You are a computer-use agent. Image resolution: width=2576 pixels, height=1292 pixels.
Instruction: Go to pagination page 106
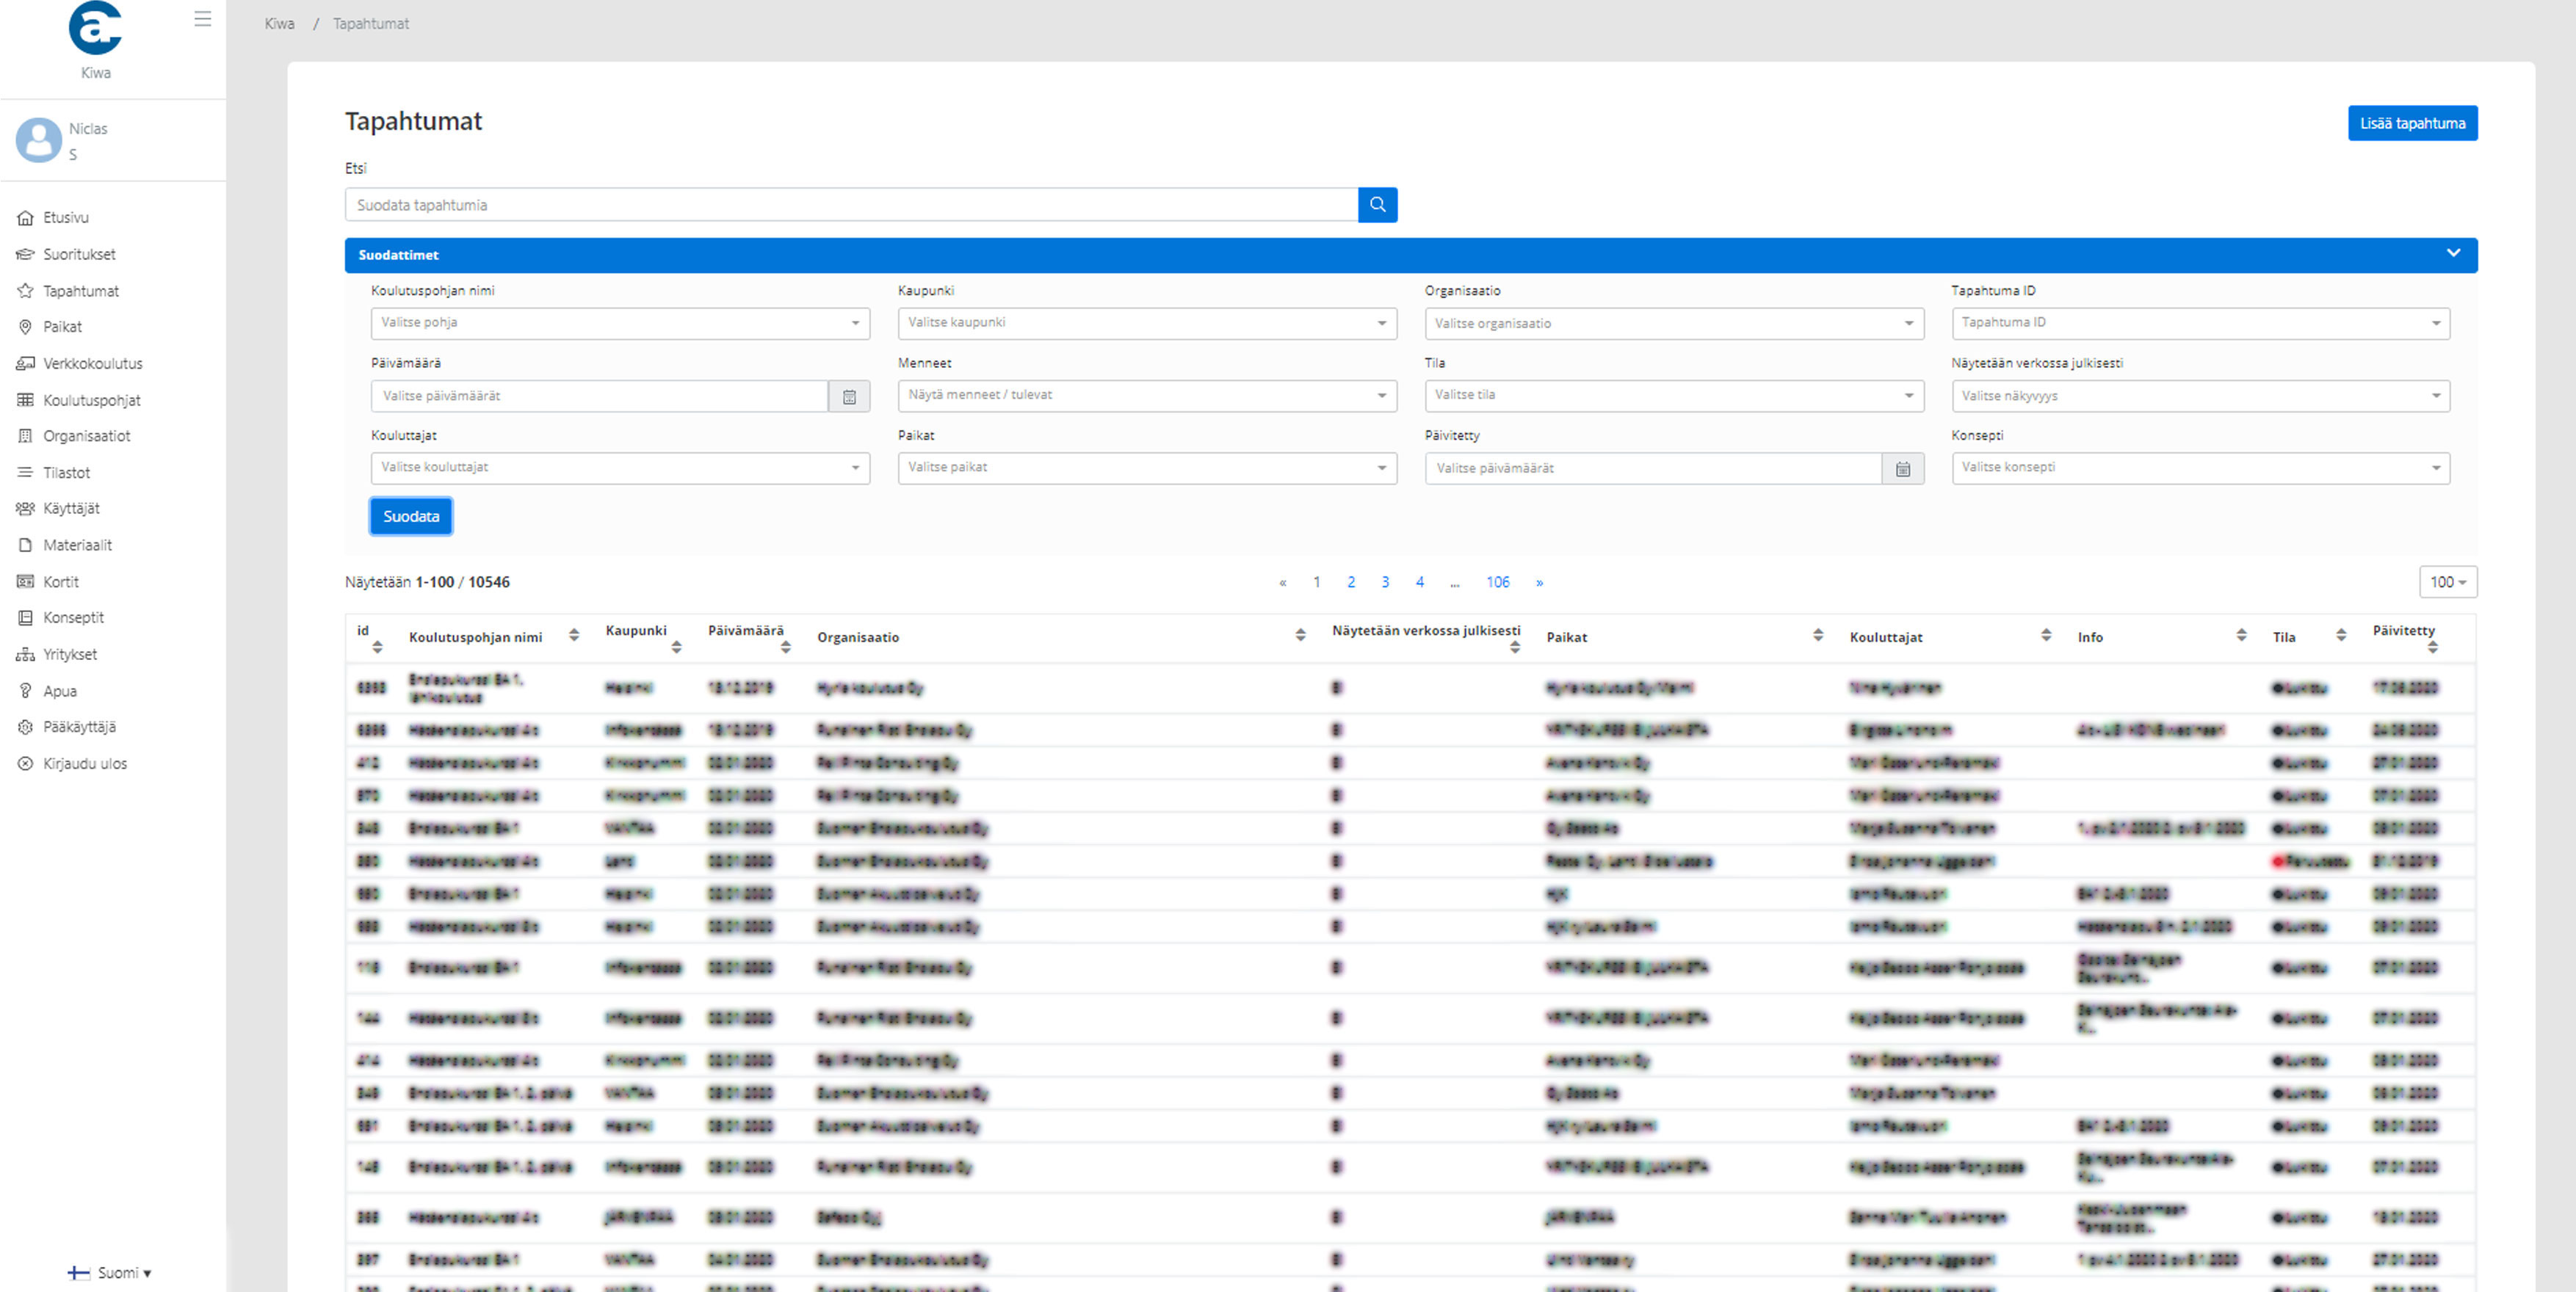[1497, 582]
